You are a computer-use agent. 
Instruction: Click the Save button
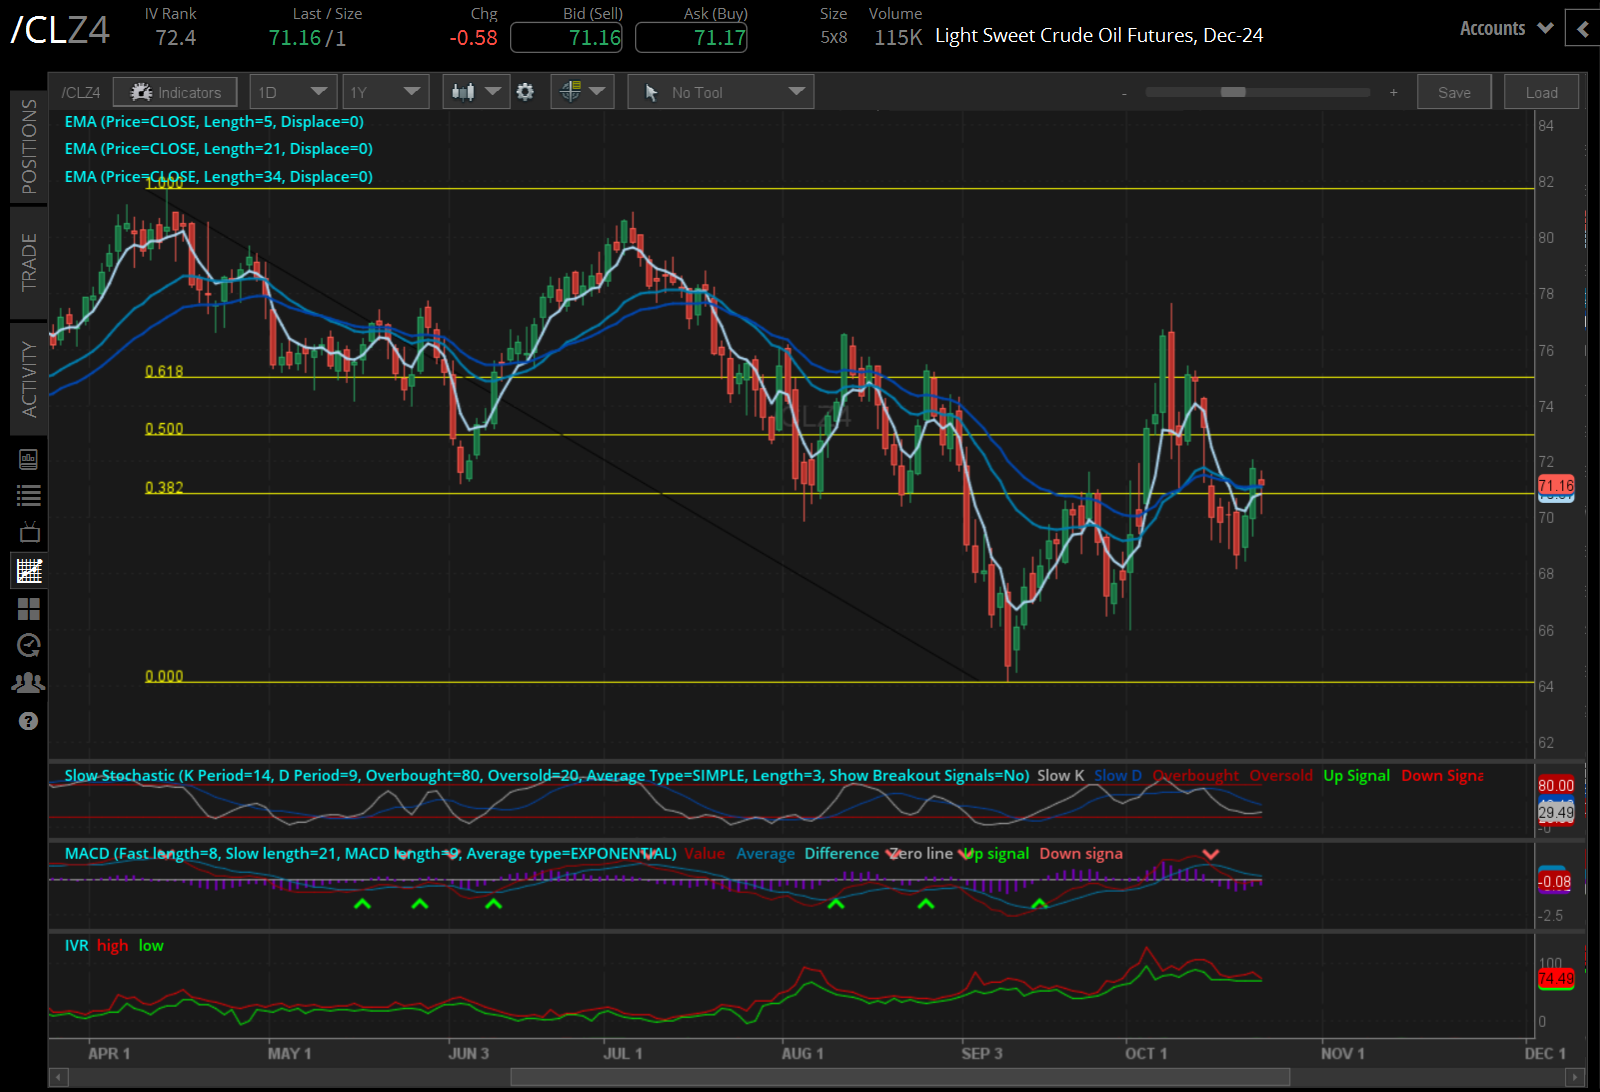(x=1454, y=91)
